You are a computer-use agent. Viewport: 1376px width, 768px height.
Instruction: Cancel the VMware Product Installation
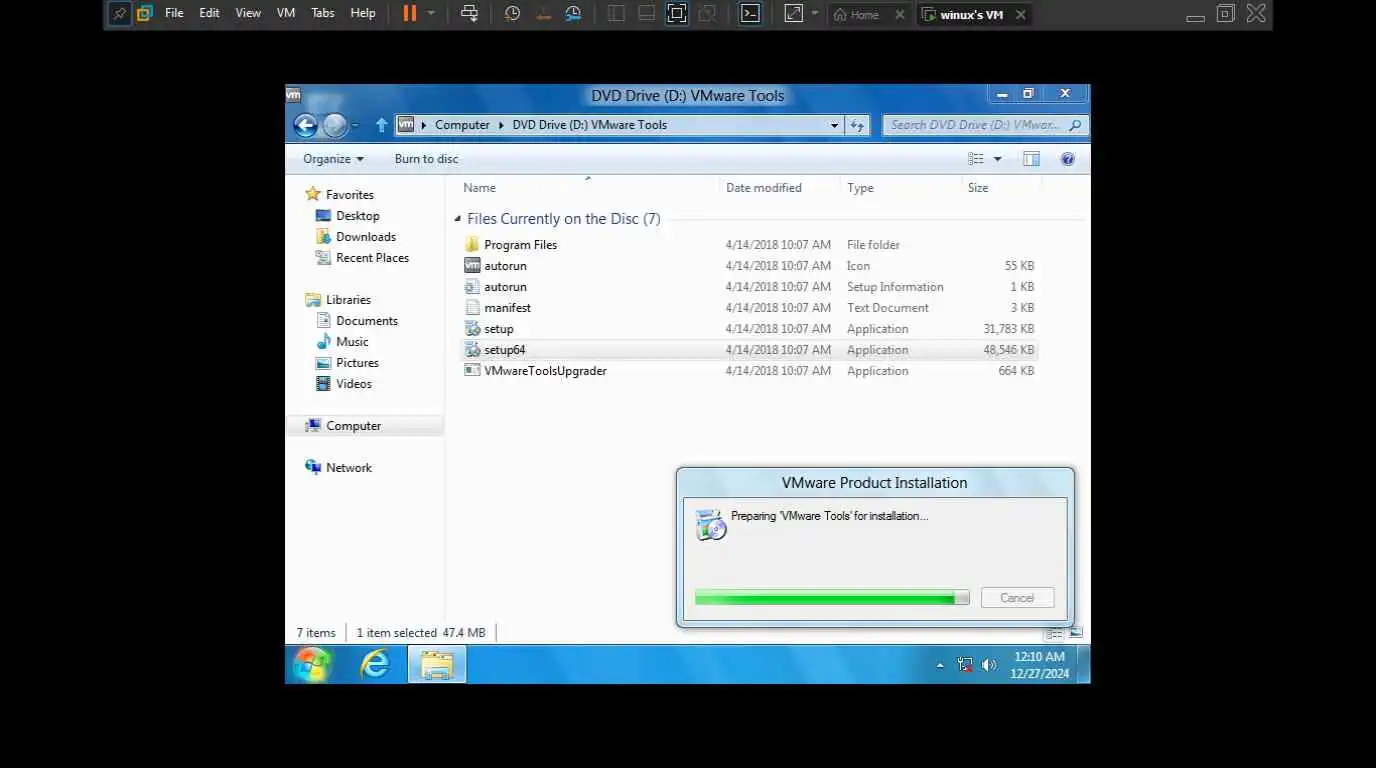pos(1017,598)
